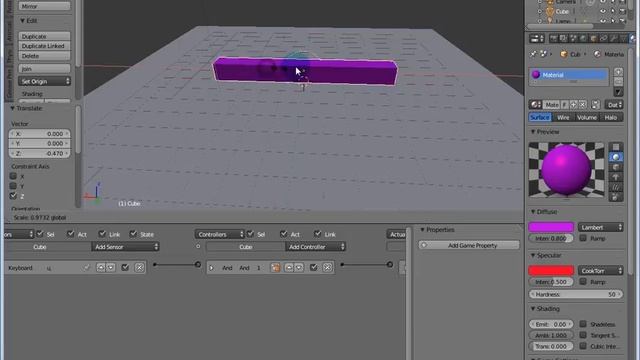Click the material node toggle icon
The image size is (640, 360).
click(596, 105)
